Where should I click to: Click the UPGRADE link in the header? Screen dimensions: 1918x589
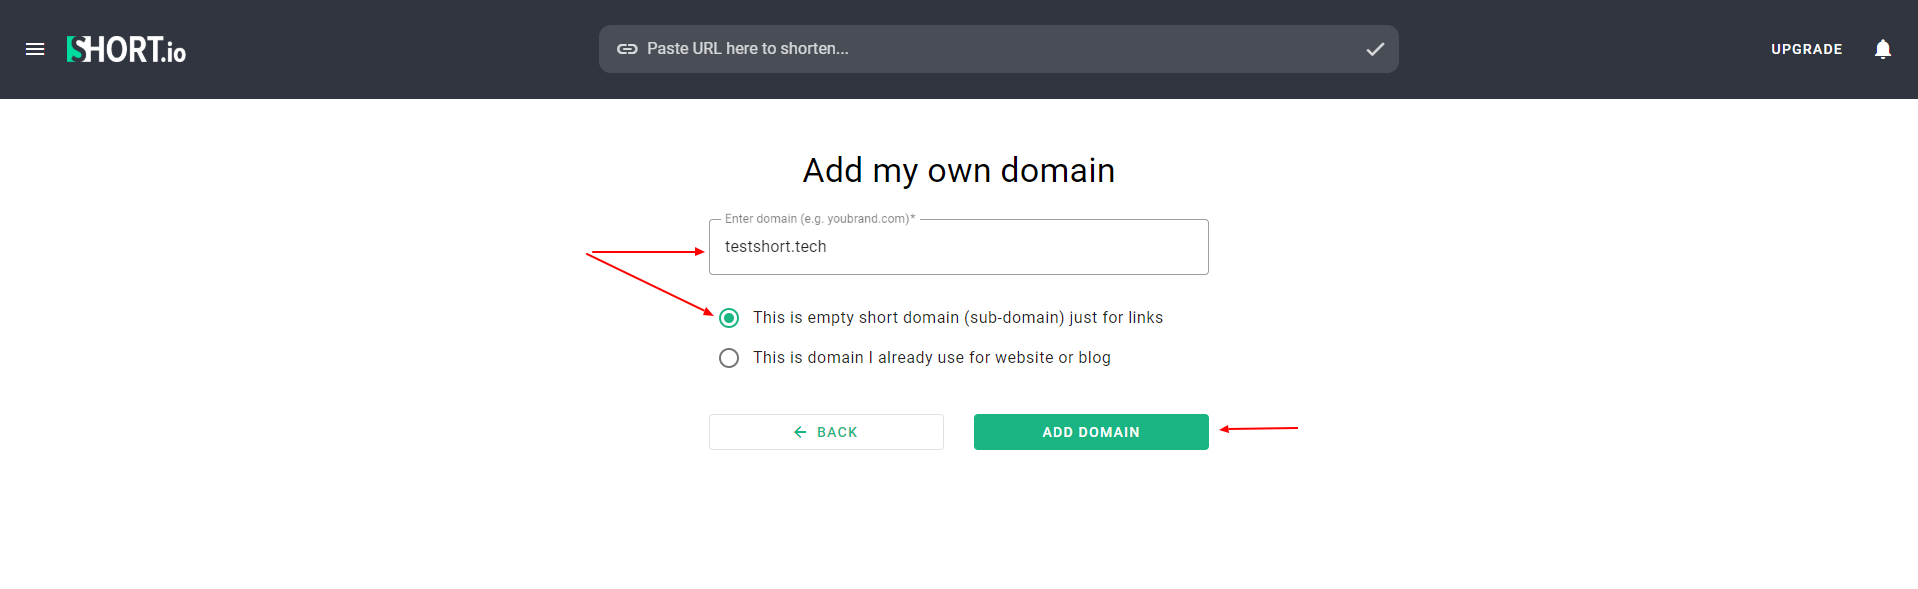pos(1806,49)
